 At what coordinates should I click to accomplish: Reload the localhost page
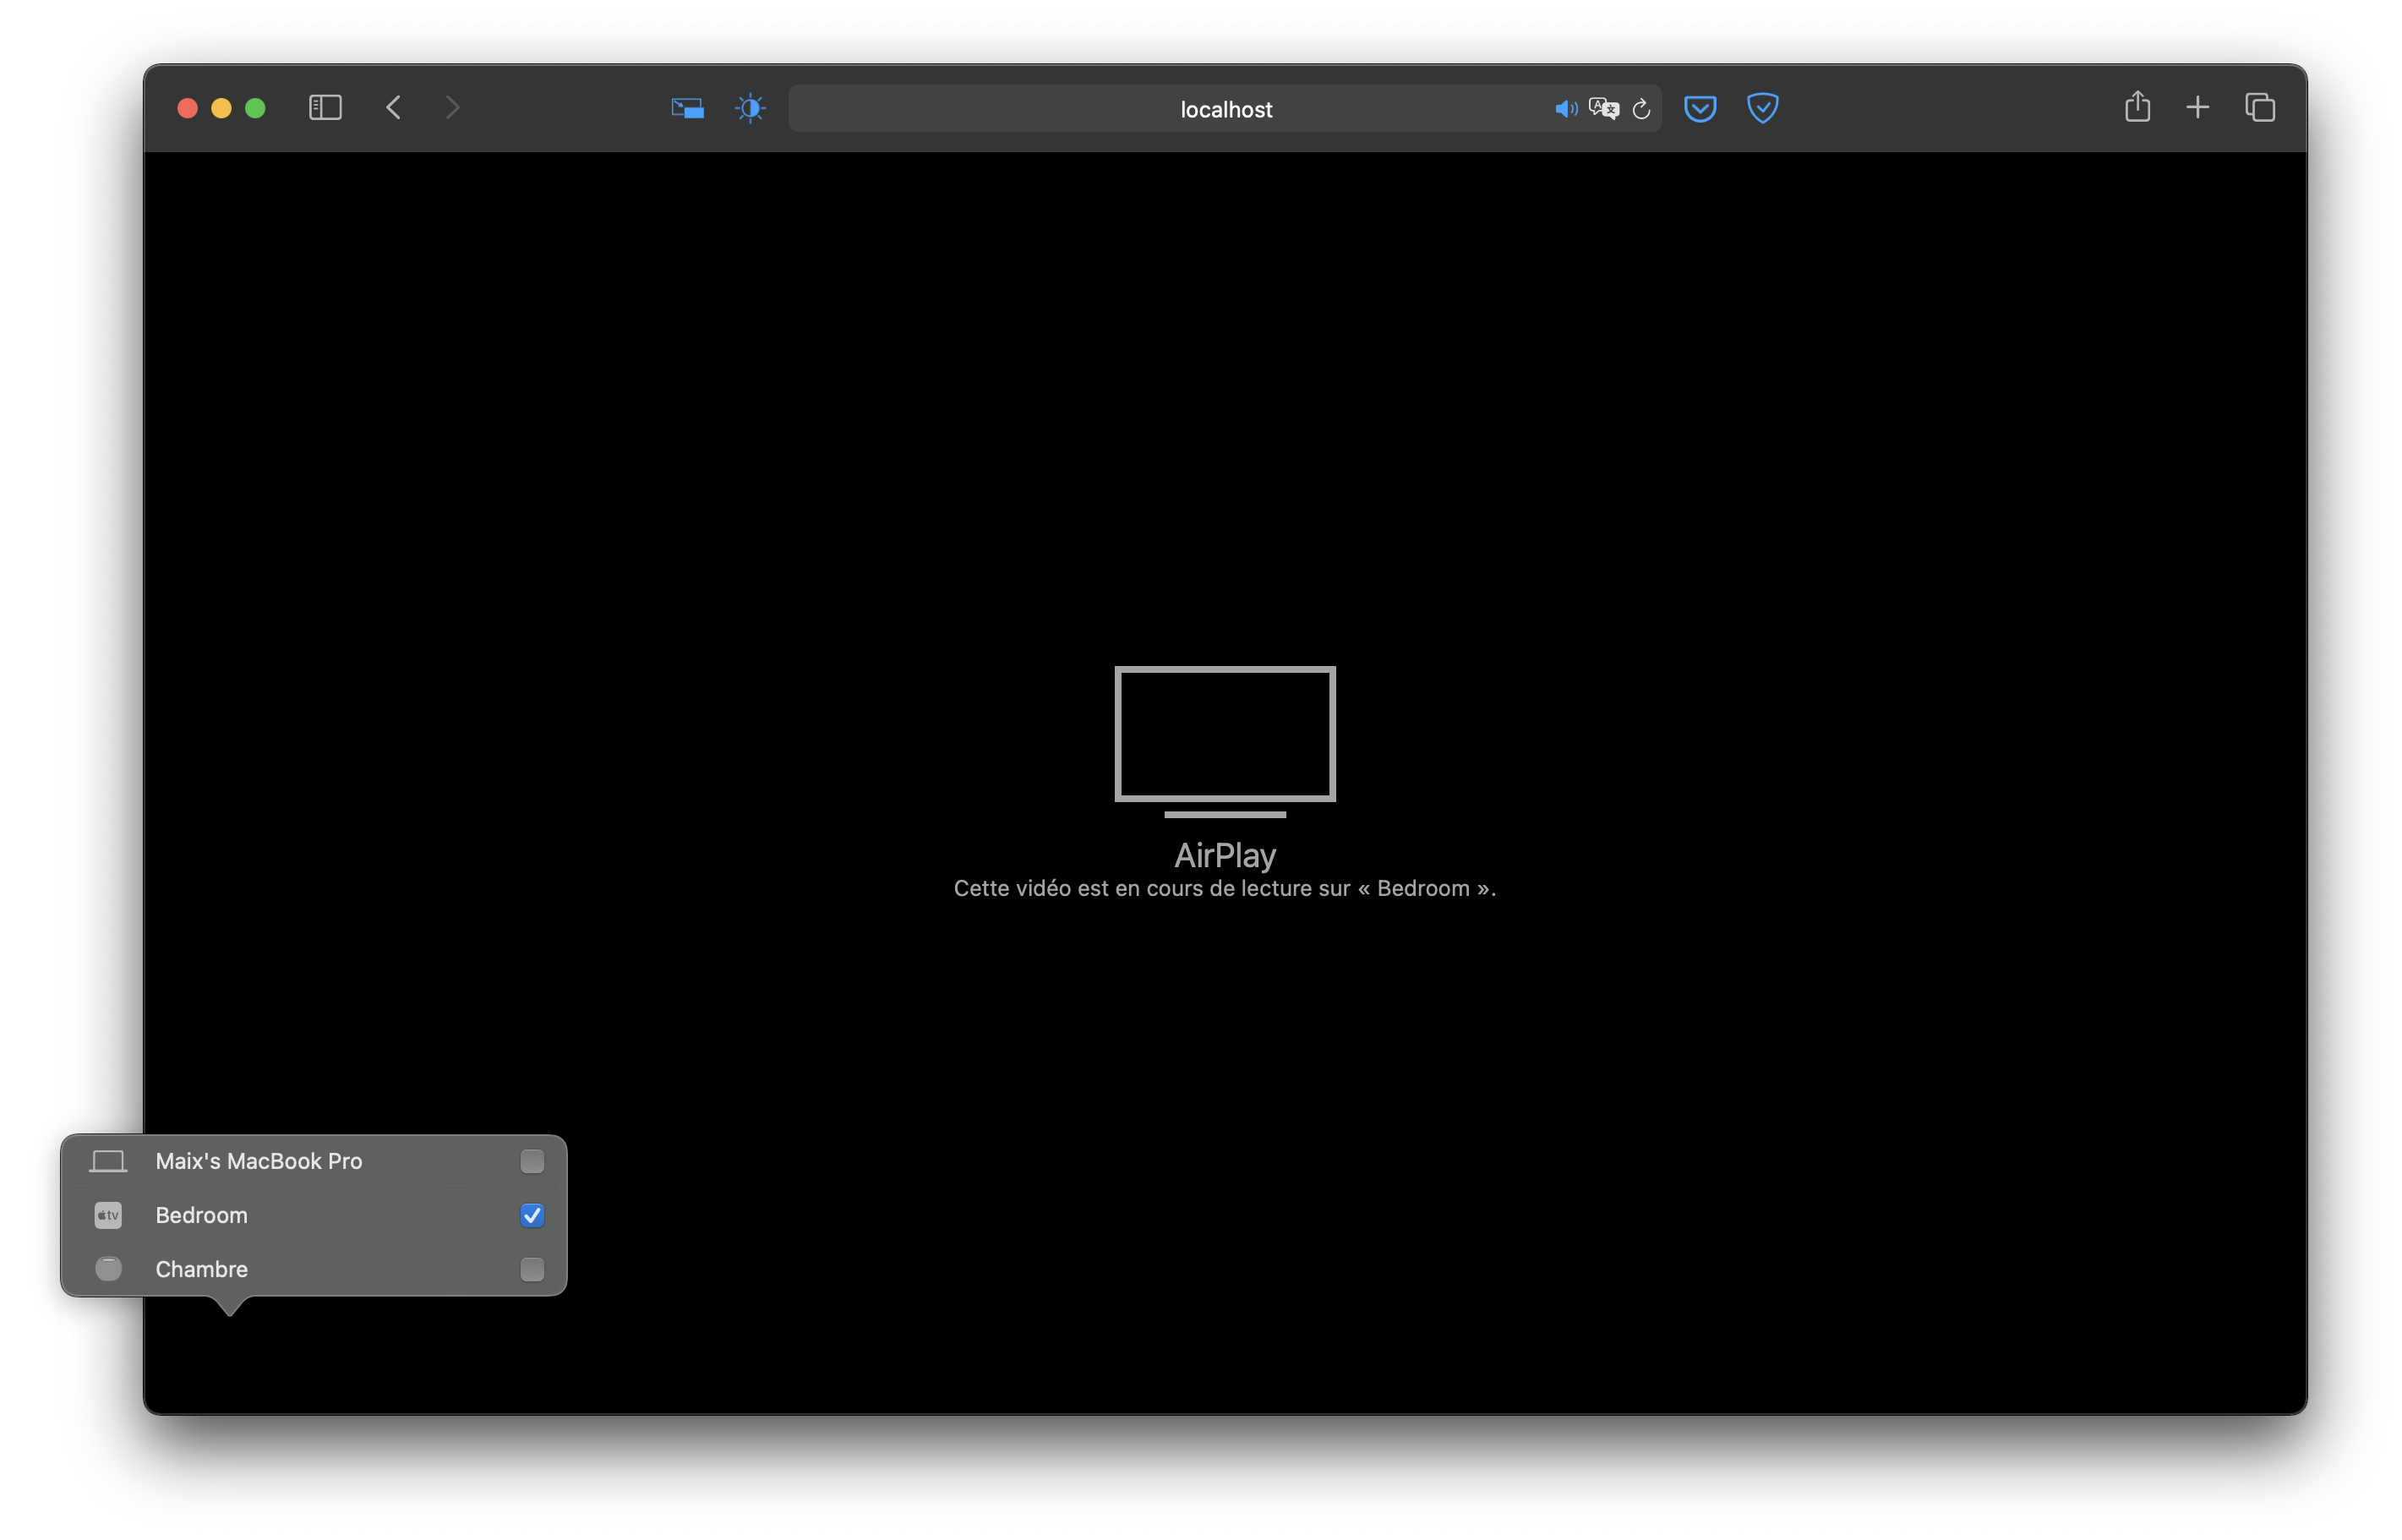click(x=1641, y=109)
